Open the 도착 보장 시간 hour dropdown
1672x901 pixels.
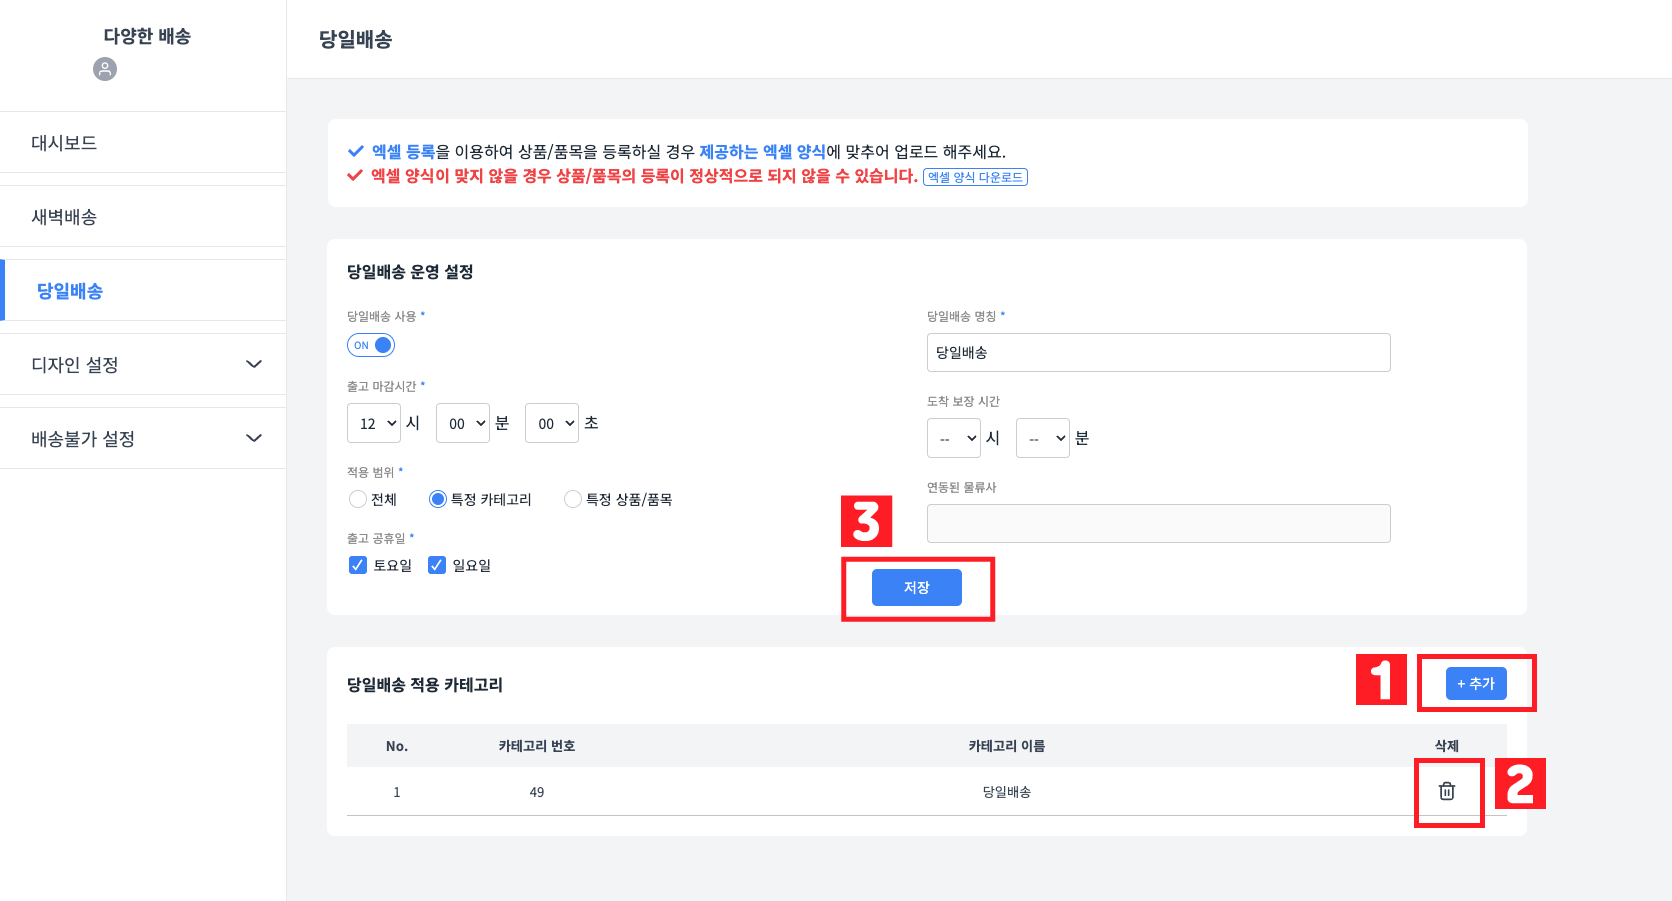(954, 438)
